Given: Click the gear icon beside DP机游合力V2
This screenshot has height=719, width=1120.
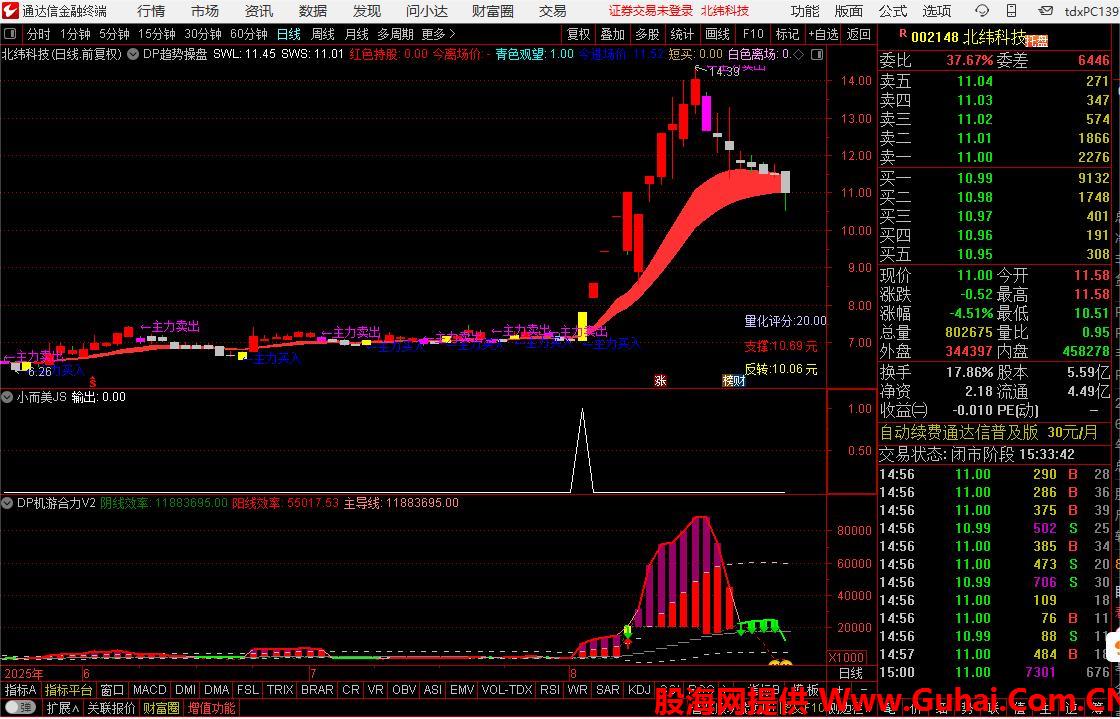Looking at the screenshot, I should click(9, 503).
